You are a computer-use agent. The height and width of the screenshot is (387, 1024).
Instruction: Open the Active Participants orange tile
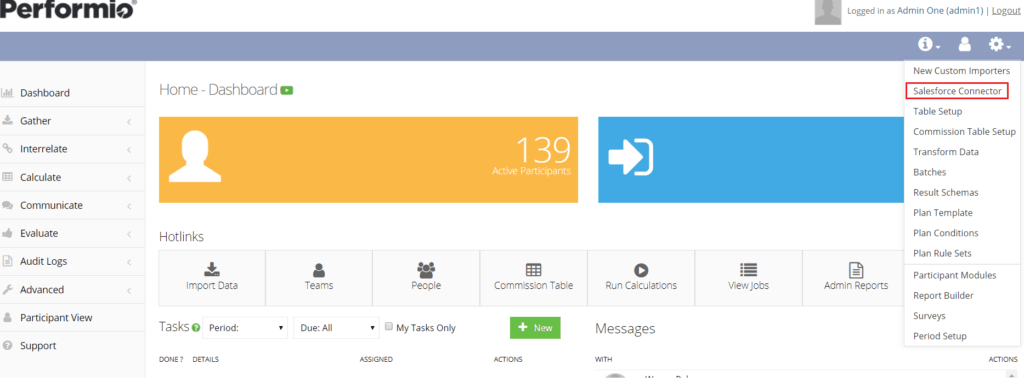[368, 160]
